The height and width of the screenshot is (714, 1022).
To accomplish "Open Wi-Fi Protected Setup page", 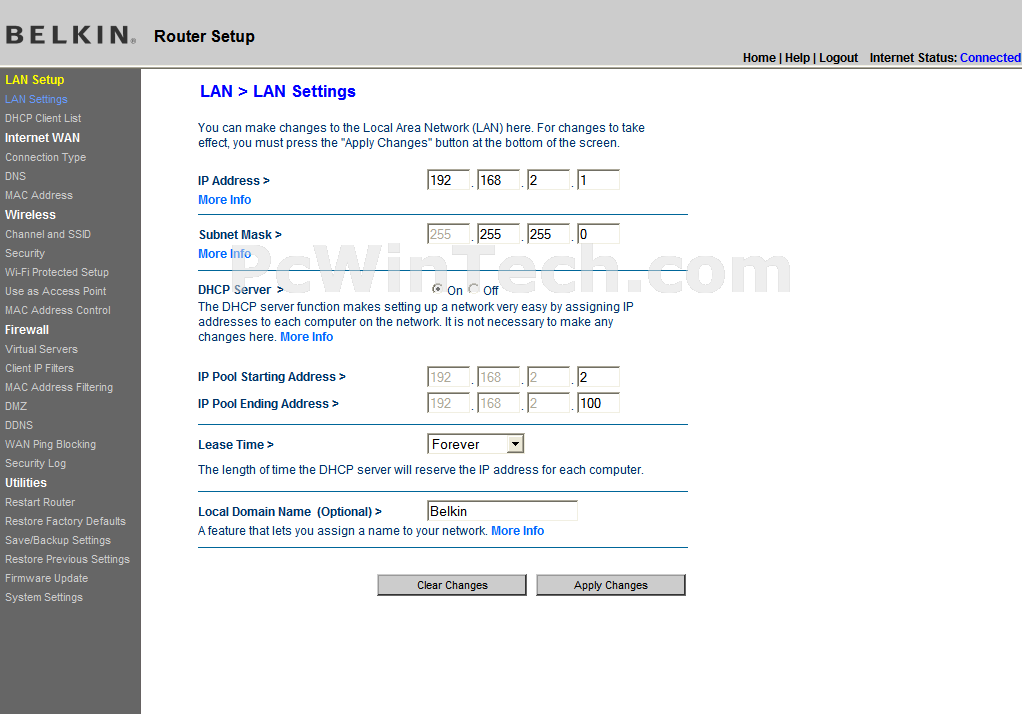I will 57,272.
